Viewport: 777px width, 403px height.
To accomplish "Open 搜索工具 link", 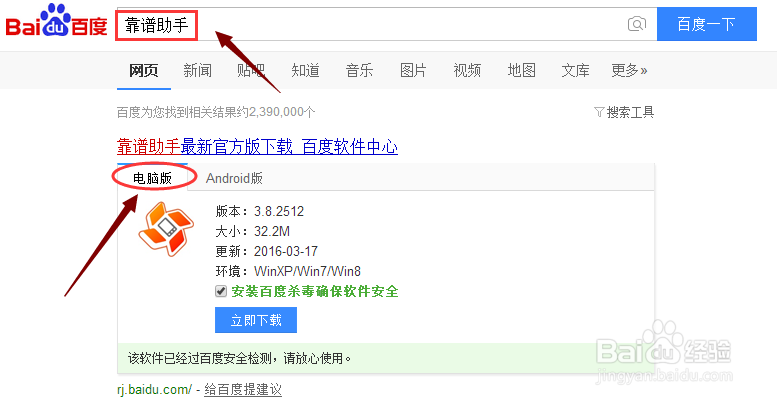I will point(630,113).
